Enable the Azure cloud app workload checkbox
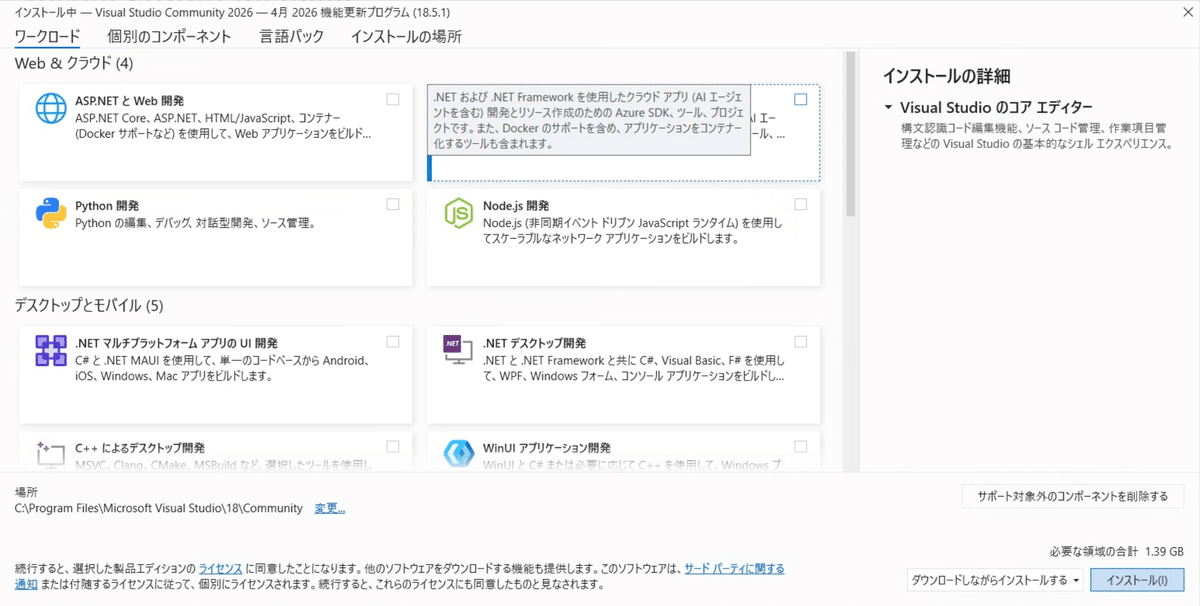 coord(801,99)
